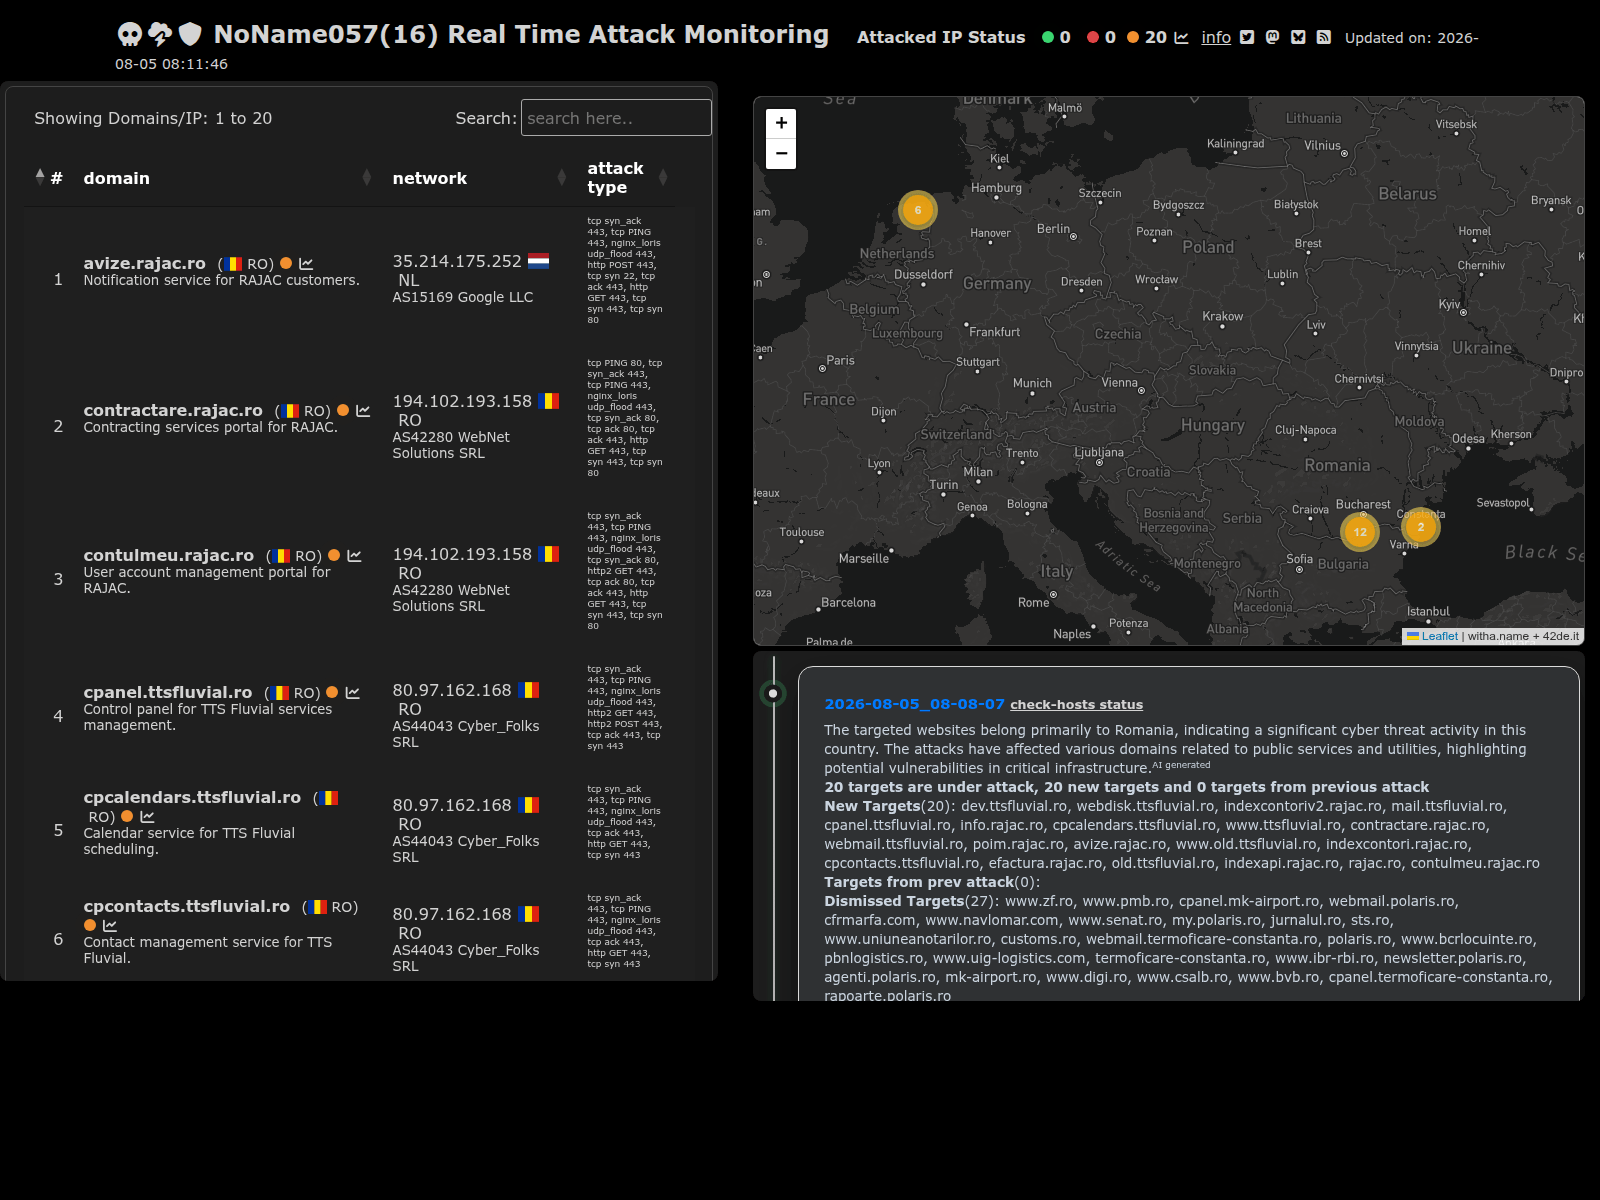This screenshot has width=1600, height=1200.
Task: Open the Mastodon profile icon
Action: [x=1272, y=38]
